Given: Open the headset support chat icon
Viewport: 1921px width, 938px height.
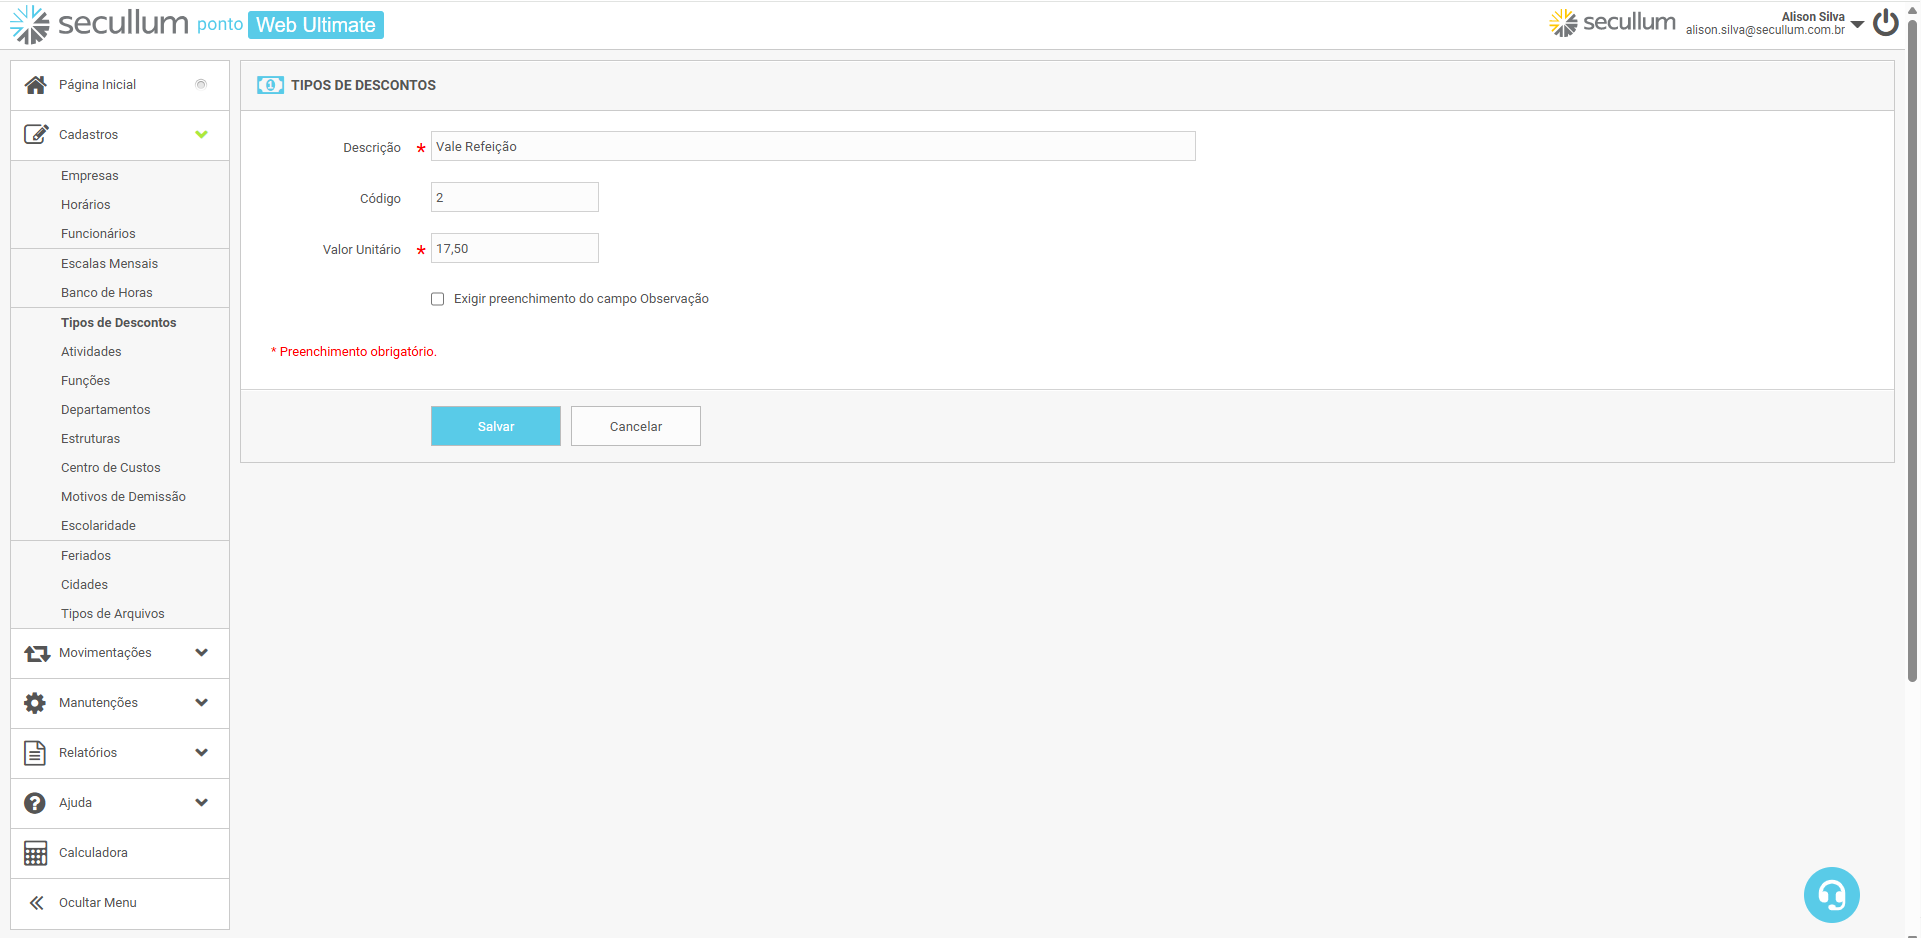Looking at the screenshot, I should click(1831, 895).
